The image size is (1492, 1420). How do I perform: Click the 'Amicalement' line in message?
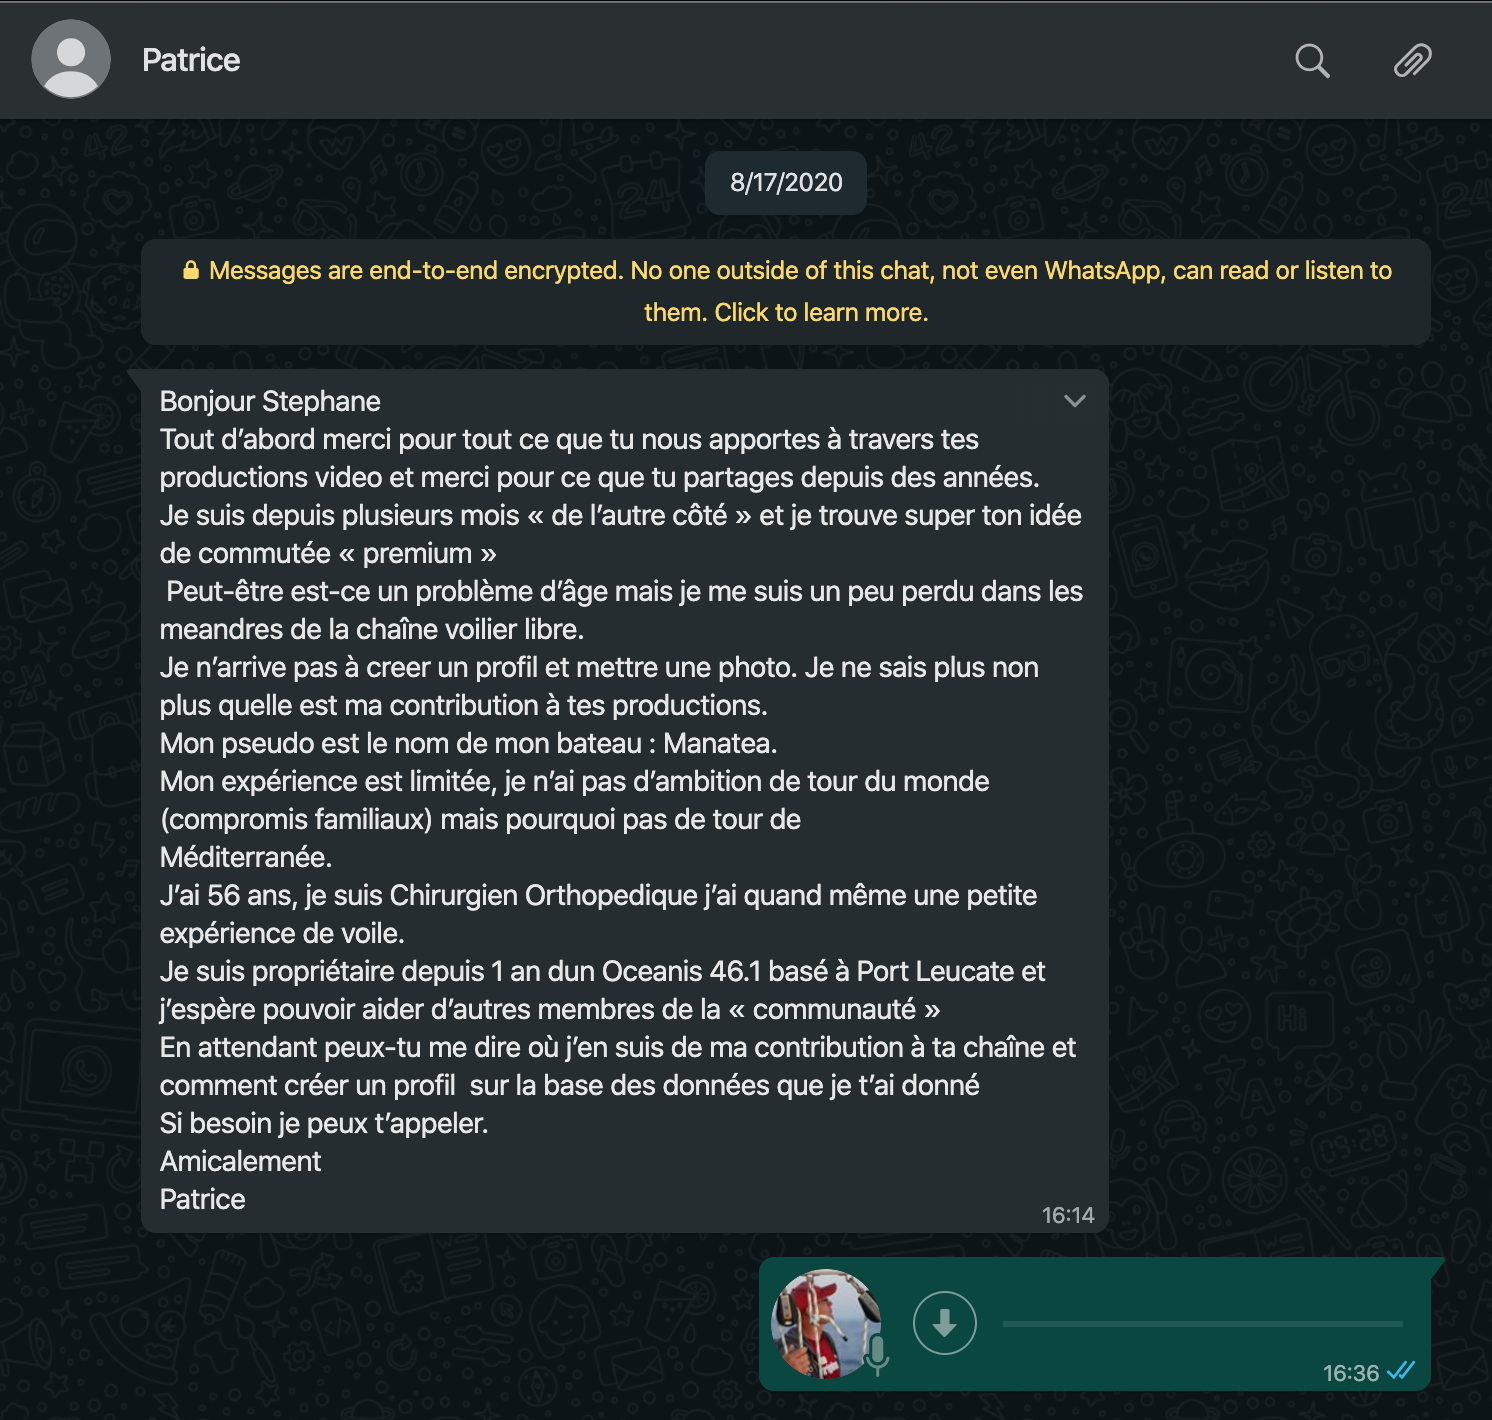click(240, 1161)
